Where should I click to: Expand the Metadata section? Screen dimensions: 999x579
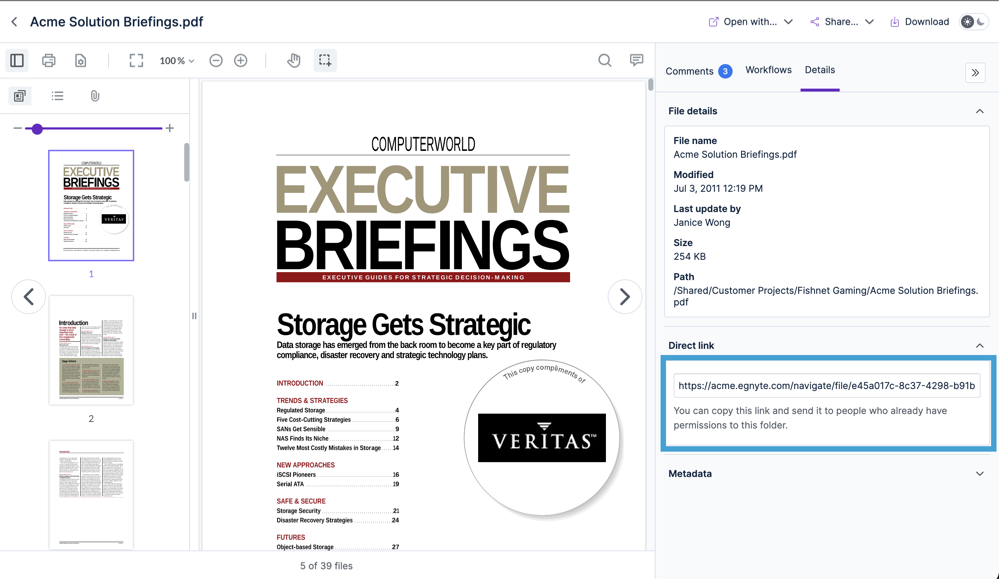point(979,474)
